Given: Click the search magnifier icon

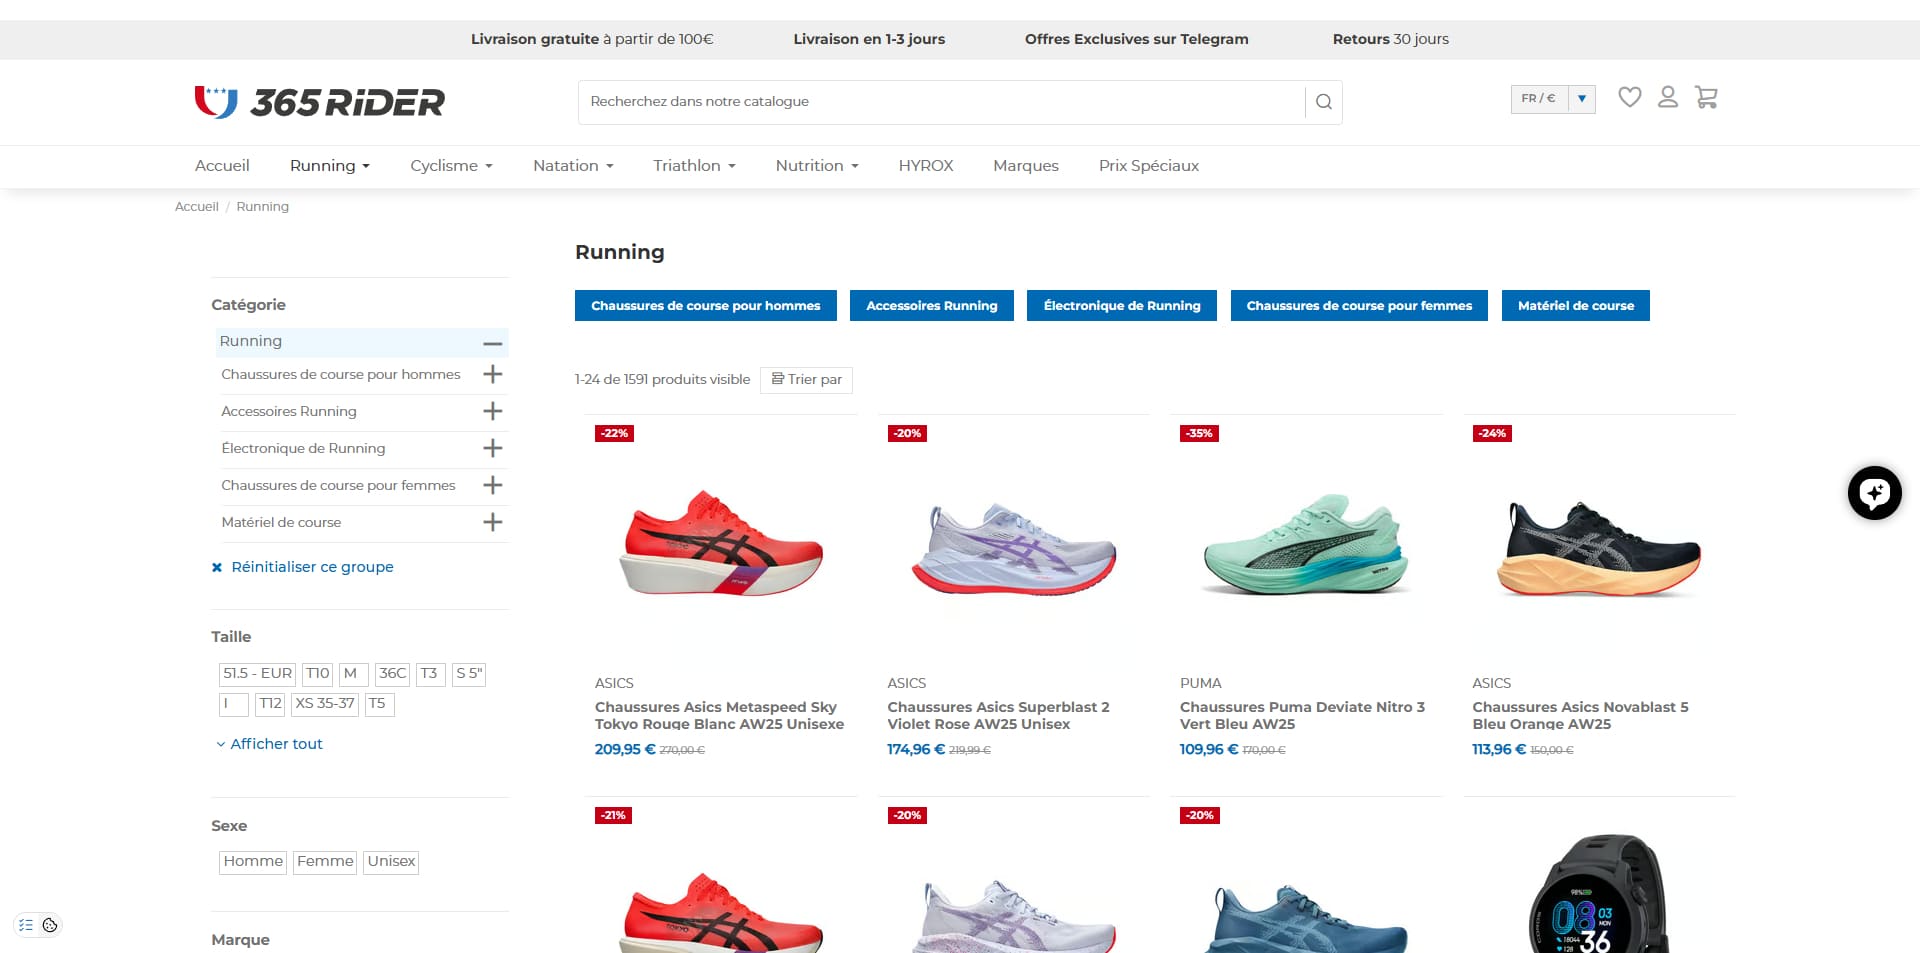Looking at the screenshot, I should tap(1323, 102).
